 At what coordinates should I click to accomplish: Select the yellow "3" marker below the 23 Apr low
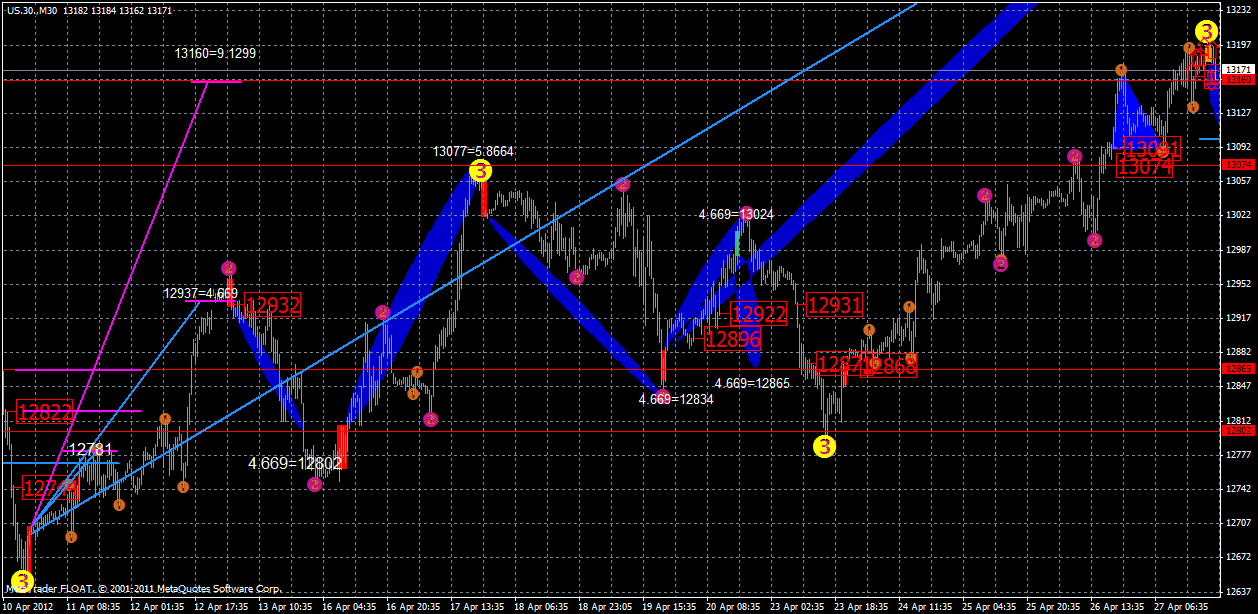[824, 446]
